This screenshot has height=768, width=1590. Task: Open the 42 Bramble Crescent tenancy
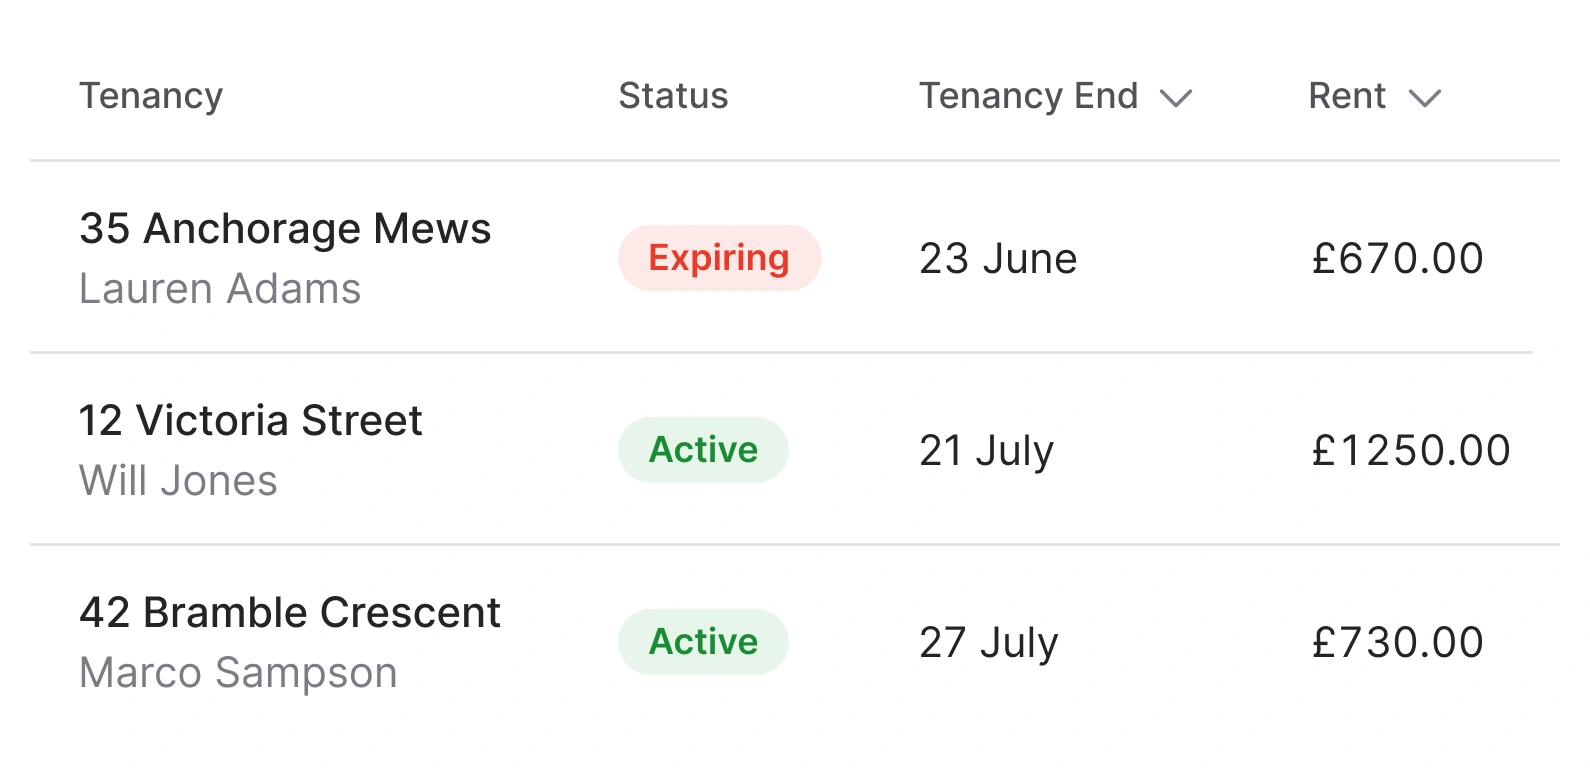pos(290,613)
